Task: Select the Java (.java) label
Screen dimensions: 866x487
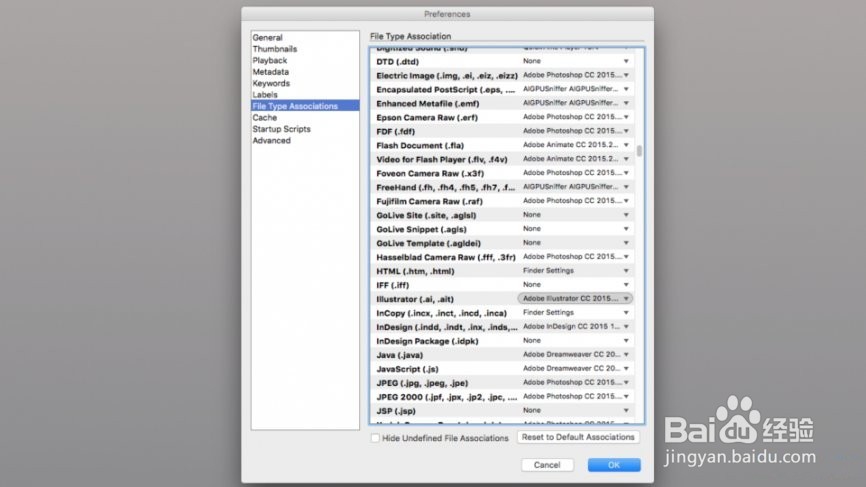Action: point(399,356)
